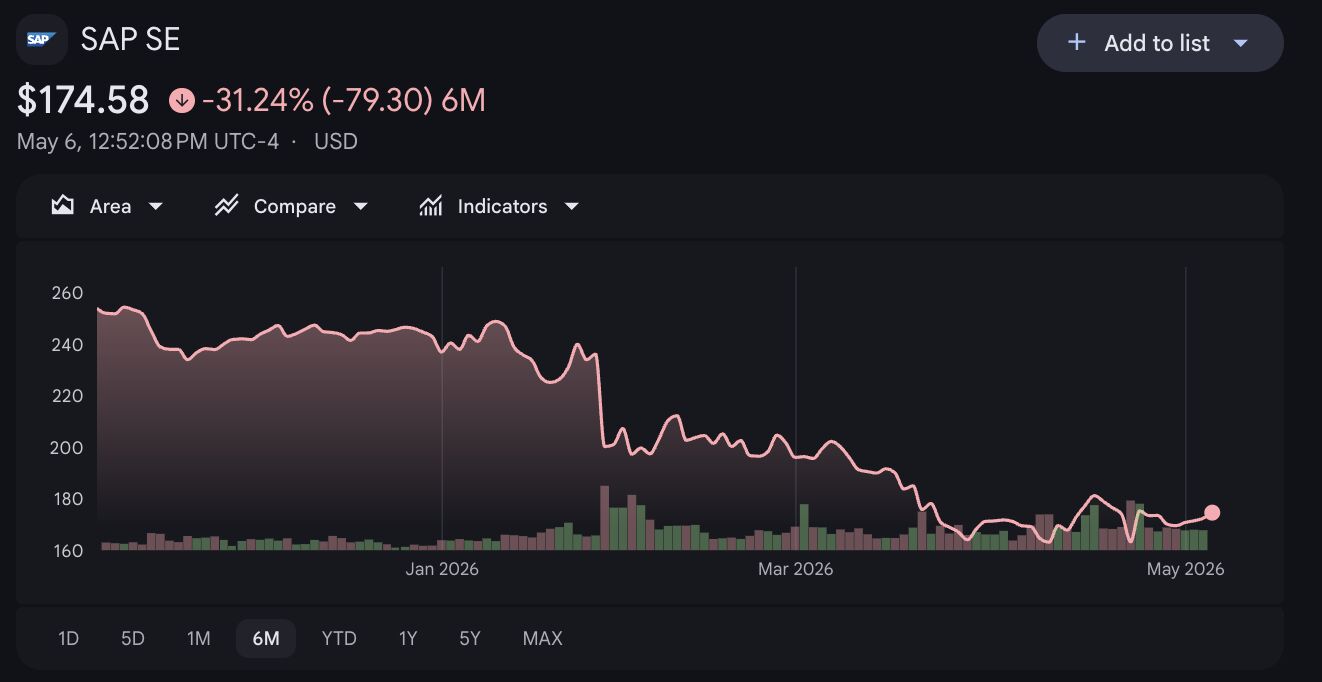Click the Area chart type icon
Image resolution: width=1322 pixels, height=682 pixels.
coord(63,206)
